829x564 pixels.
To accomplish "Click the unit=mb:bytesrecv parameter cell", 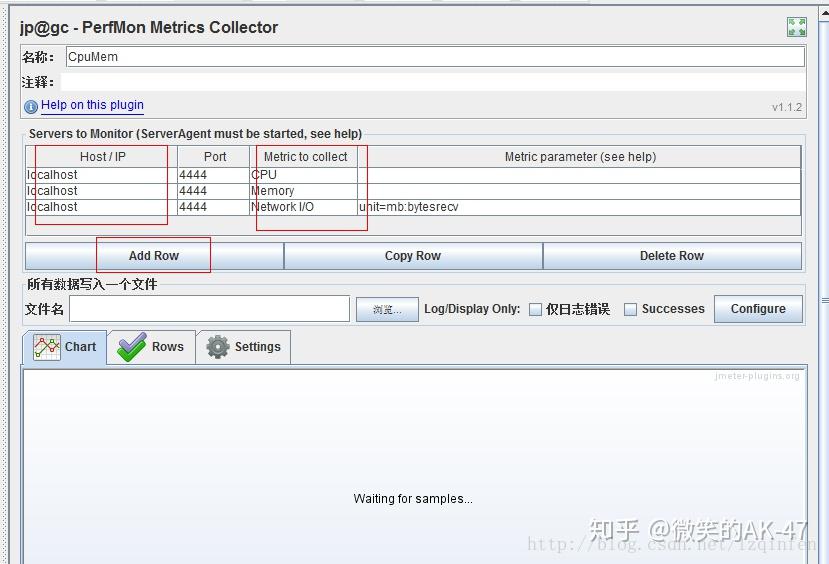I will (x=579, y=207).
